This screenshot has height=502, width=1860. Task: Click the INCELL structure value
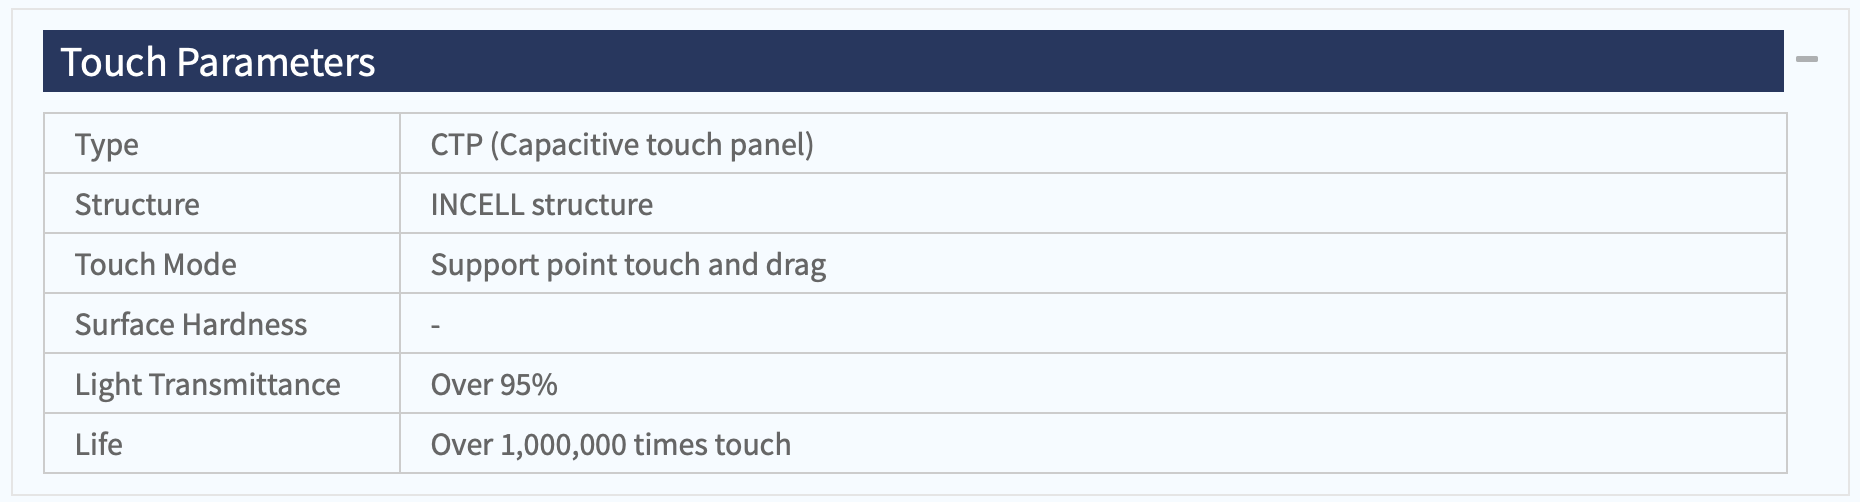542,204
